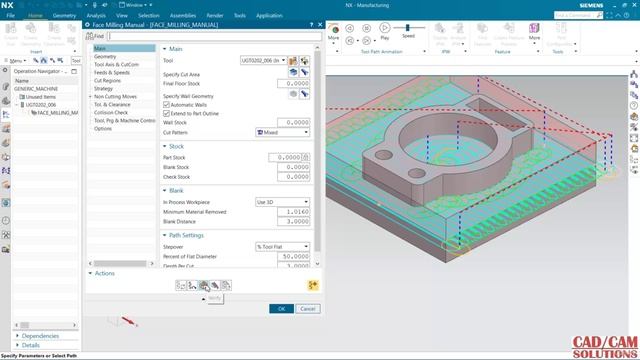640x360 pixels.
Task: Toggle the Automatic Walls checkbox
Action: tap(166, 105)
